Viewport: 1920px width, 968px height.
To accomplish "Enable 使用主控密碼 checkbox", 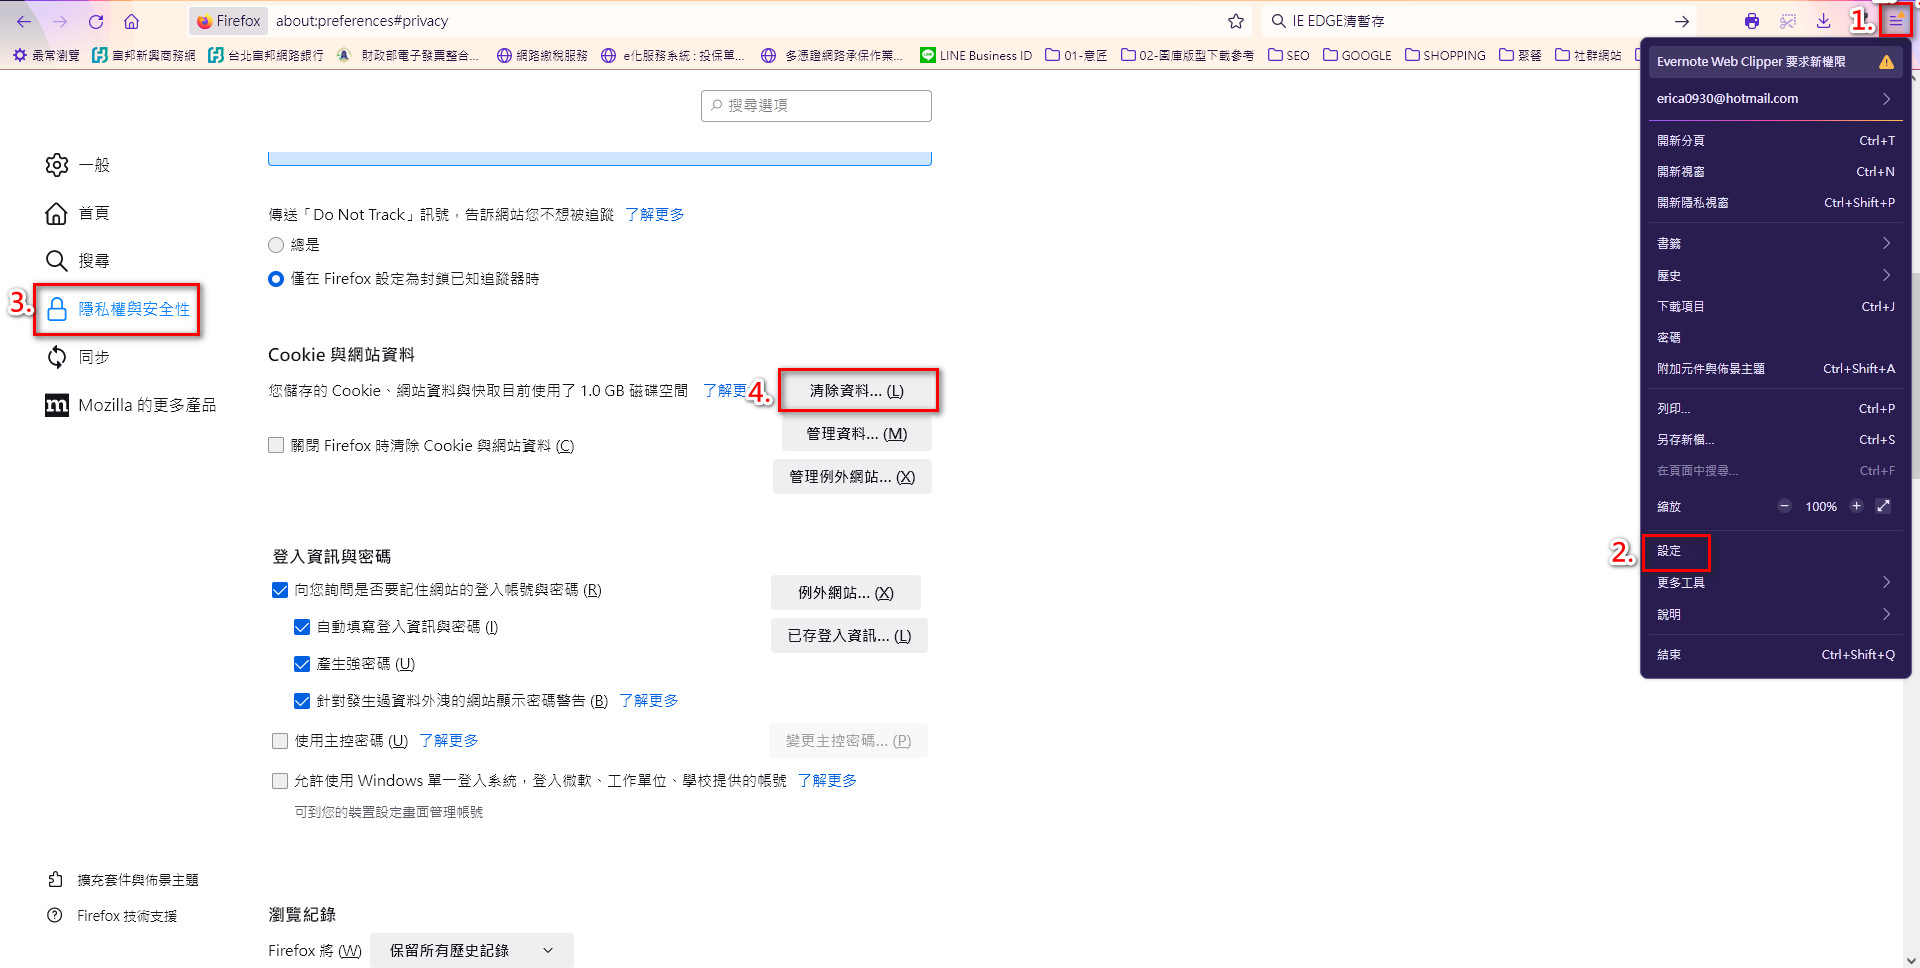I will (280, 741).
